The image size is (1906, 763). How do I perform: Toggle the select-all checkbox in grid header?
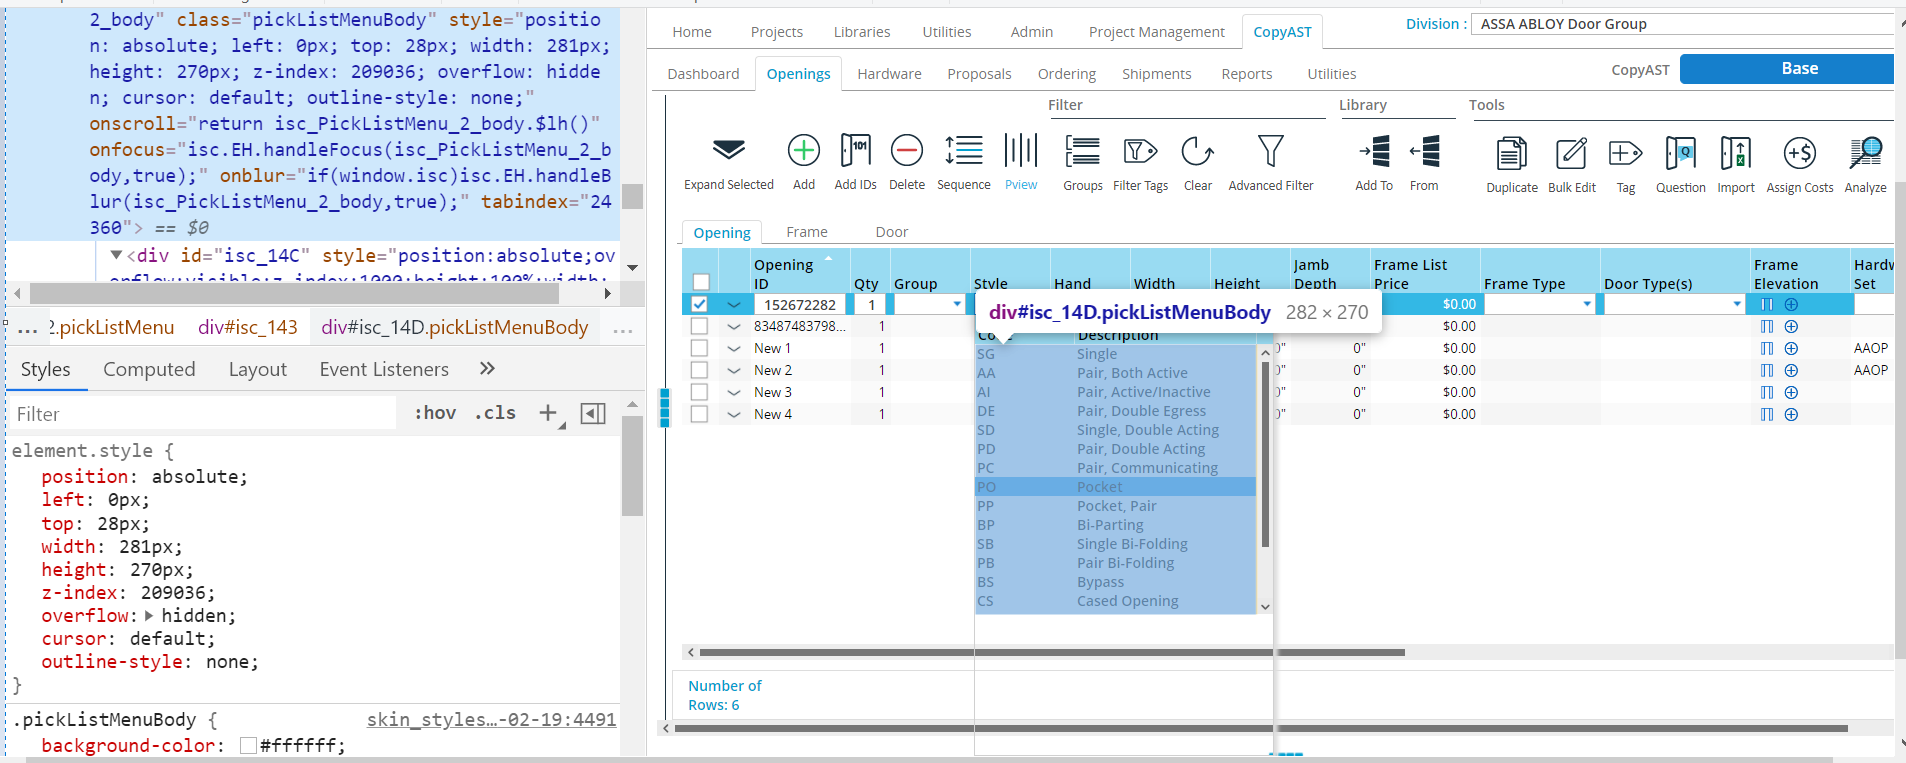(701, 282)
